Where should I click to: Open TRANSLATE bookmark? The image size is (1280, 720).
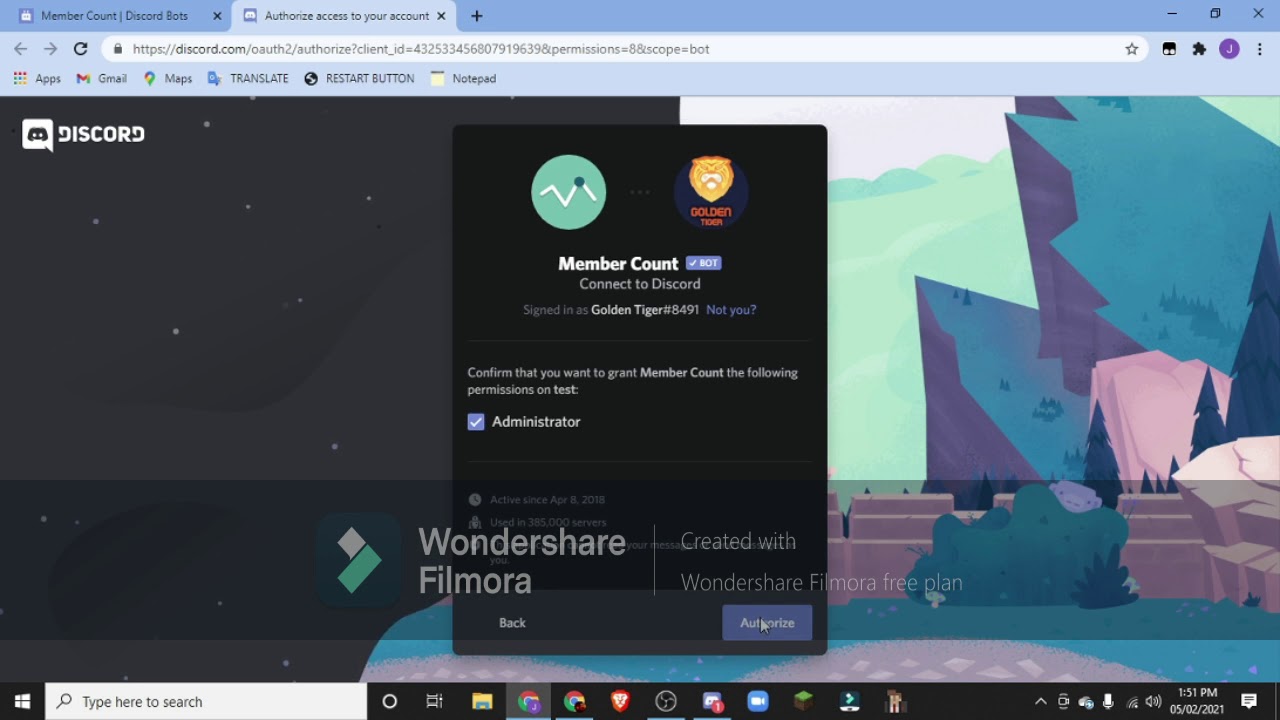(248, 78)
